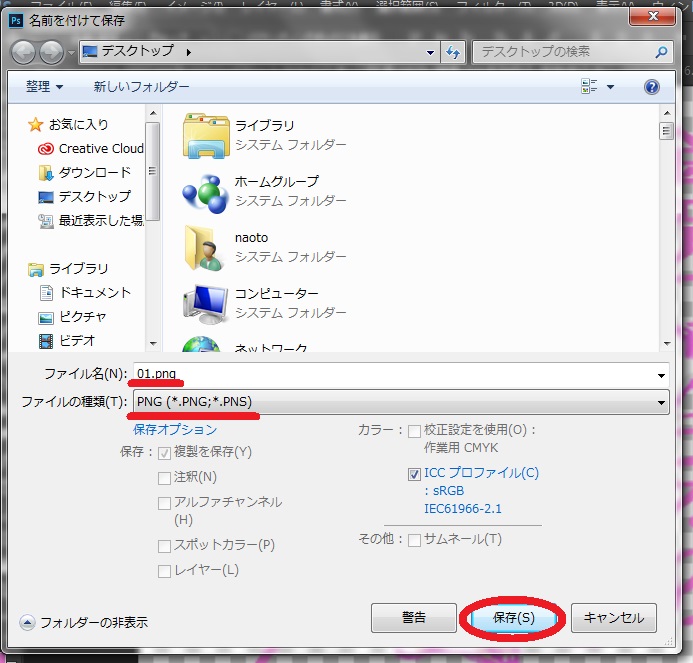Select the naoto user folder icon

point(204,248)
